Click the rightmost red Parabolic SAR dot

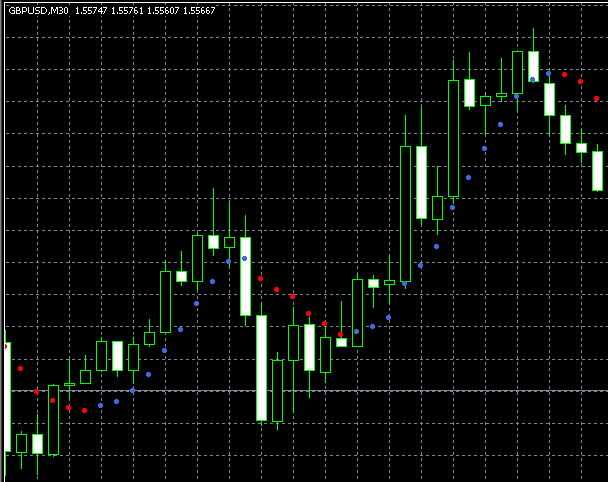[x=596, y=99]
